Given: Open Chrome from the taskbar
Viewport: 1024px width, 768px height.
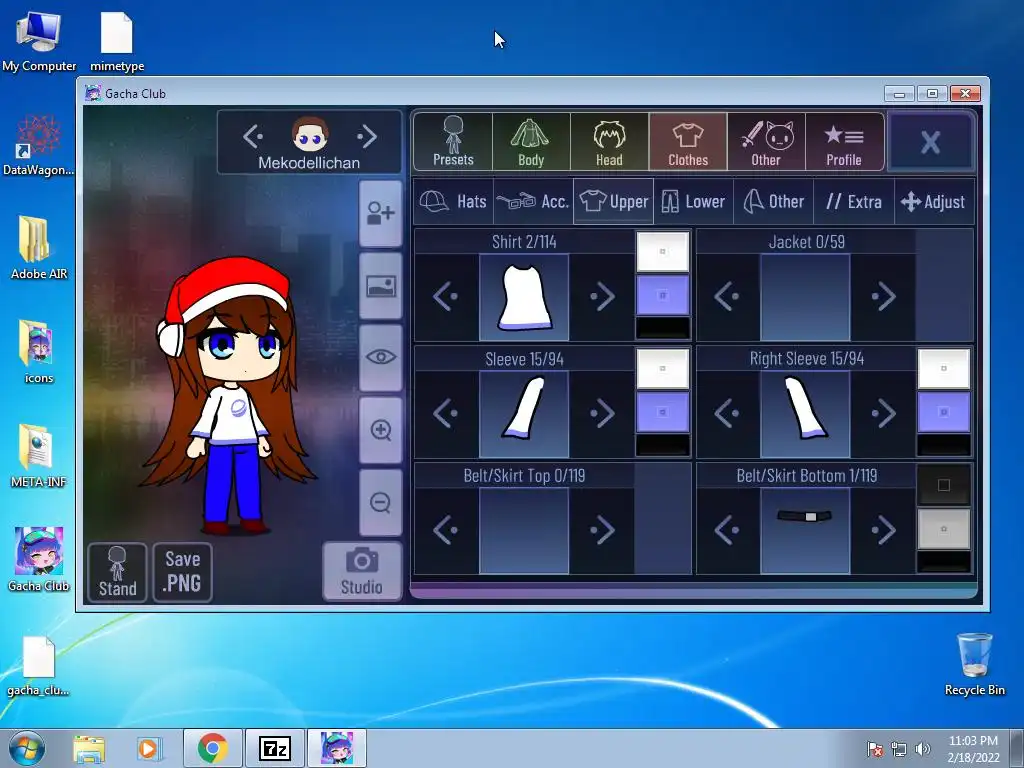Looking at the screenshot, I should [x=212, y=748].
